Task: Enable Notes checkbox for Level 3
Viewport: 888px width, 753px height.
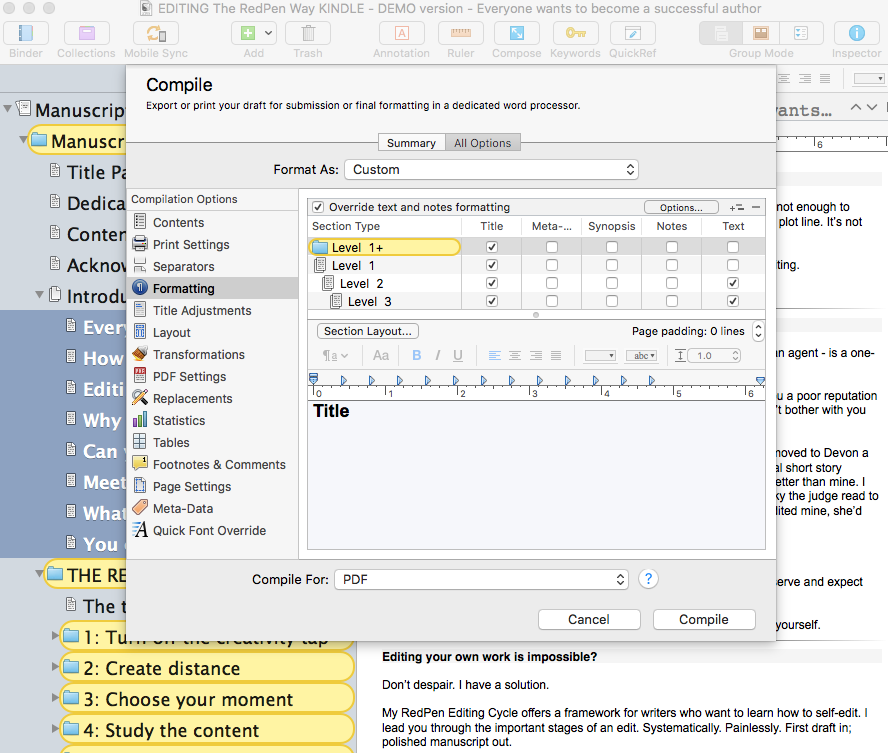Action: [x=672, y=301]
